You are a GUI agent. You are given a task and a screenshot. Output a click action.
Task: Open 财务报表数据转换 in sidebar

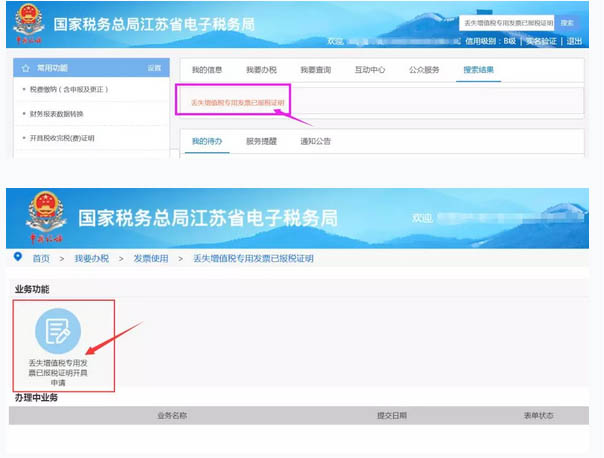point(61,114)
